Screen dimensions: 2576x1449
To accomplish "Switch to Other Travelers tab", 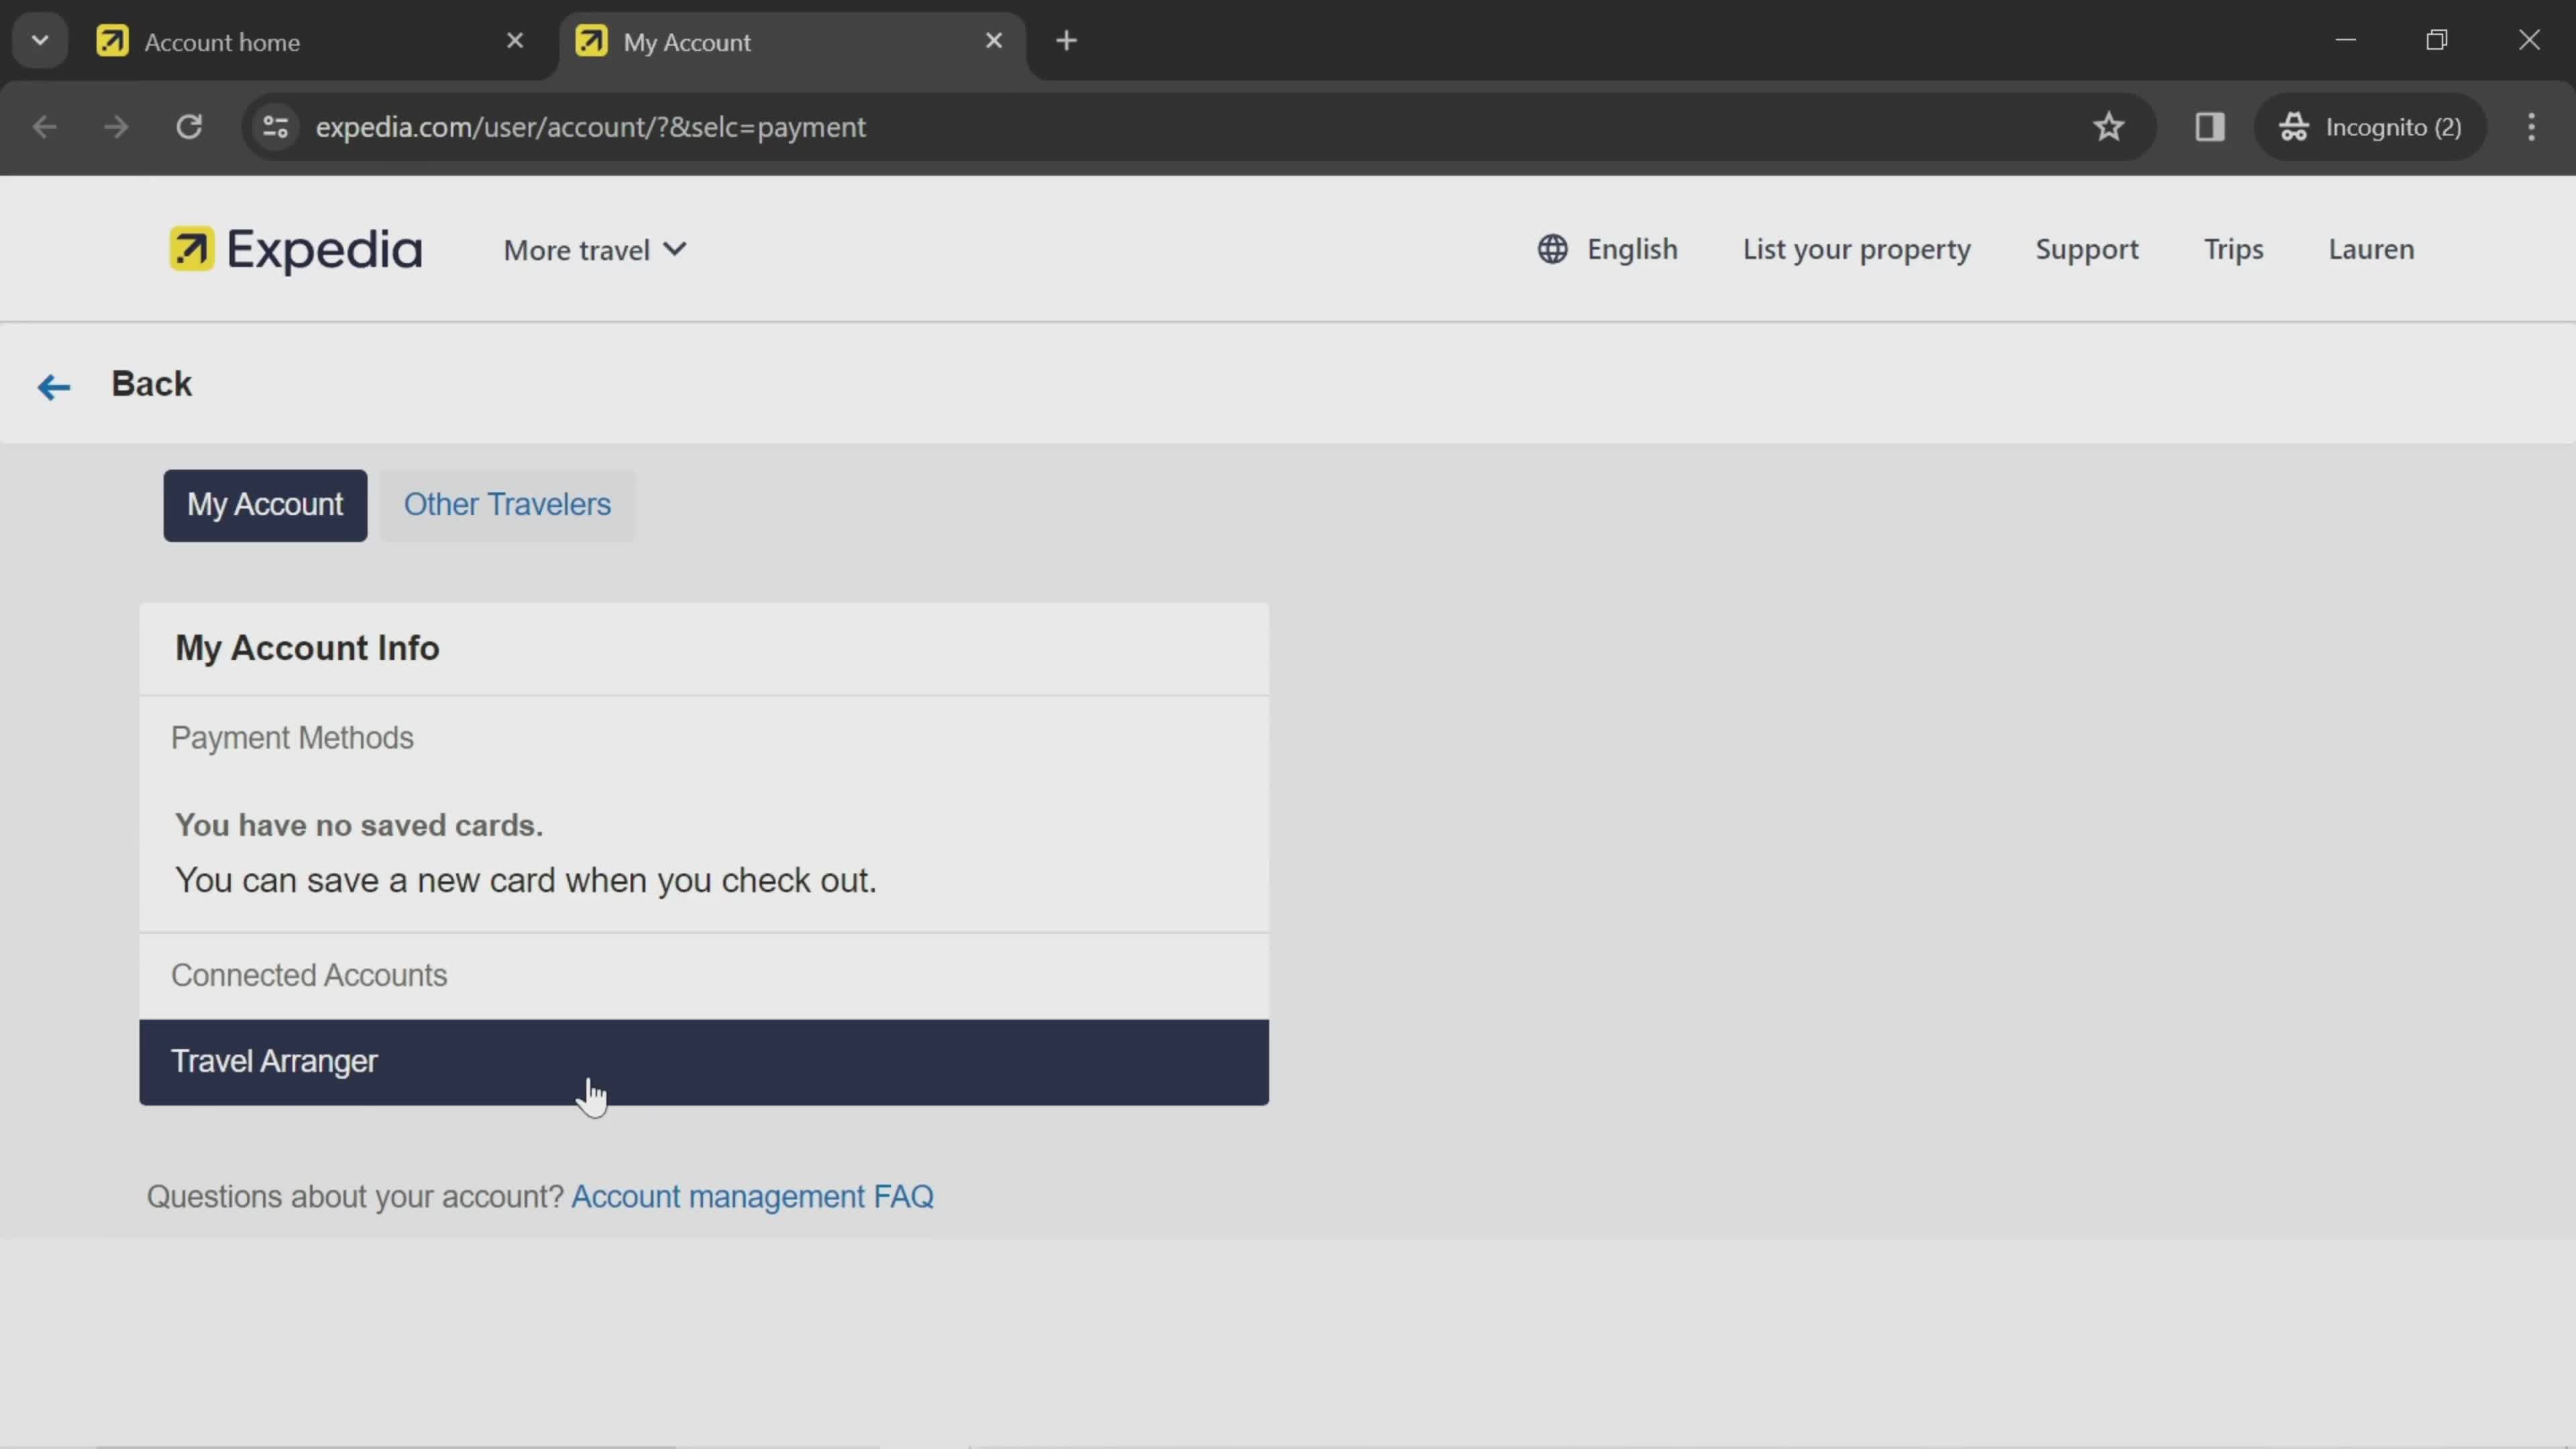I will click(x=507, y=505).
